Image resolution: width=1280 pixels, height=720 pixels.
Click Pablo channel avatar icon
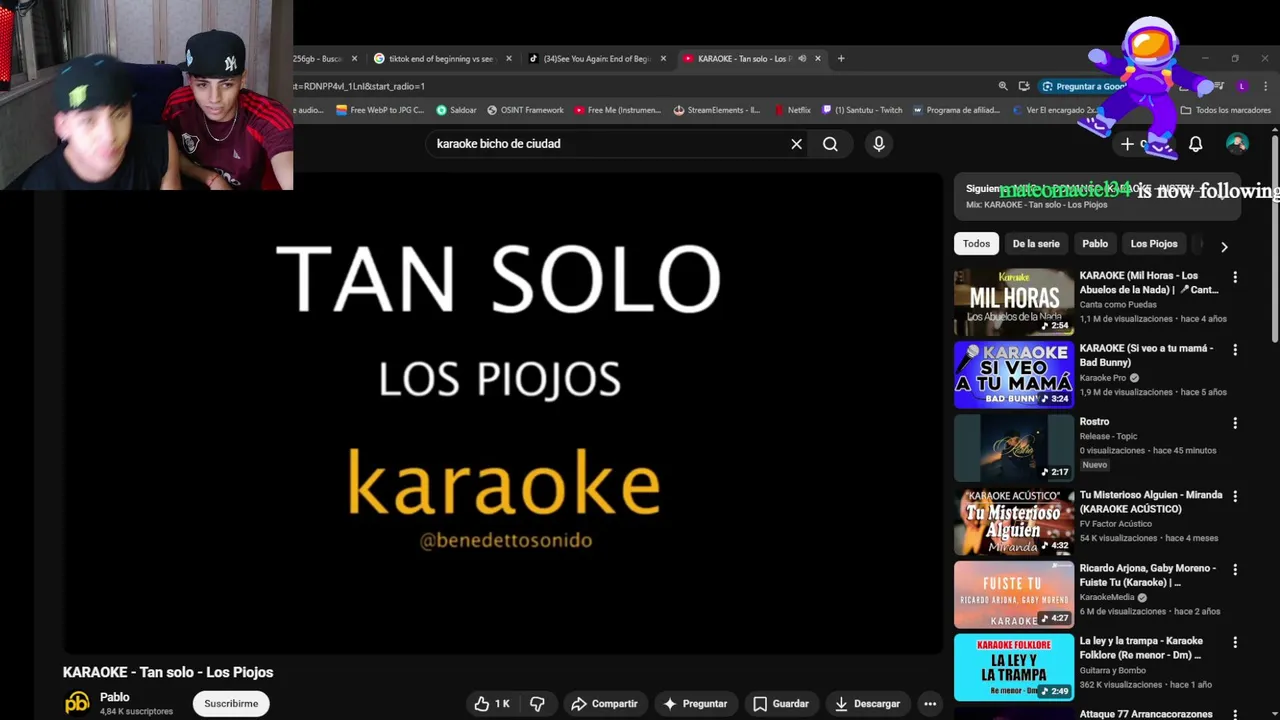pyautogui.click(x=77, y=703)
